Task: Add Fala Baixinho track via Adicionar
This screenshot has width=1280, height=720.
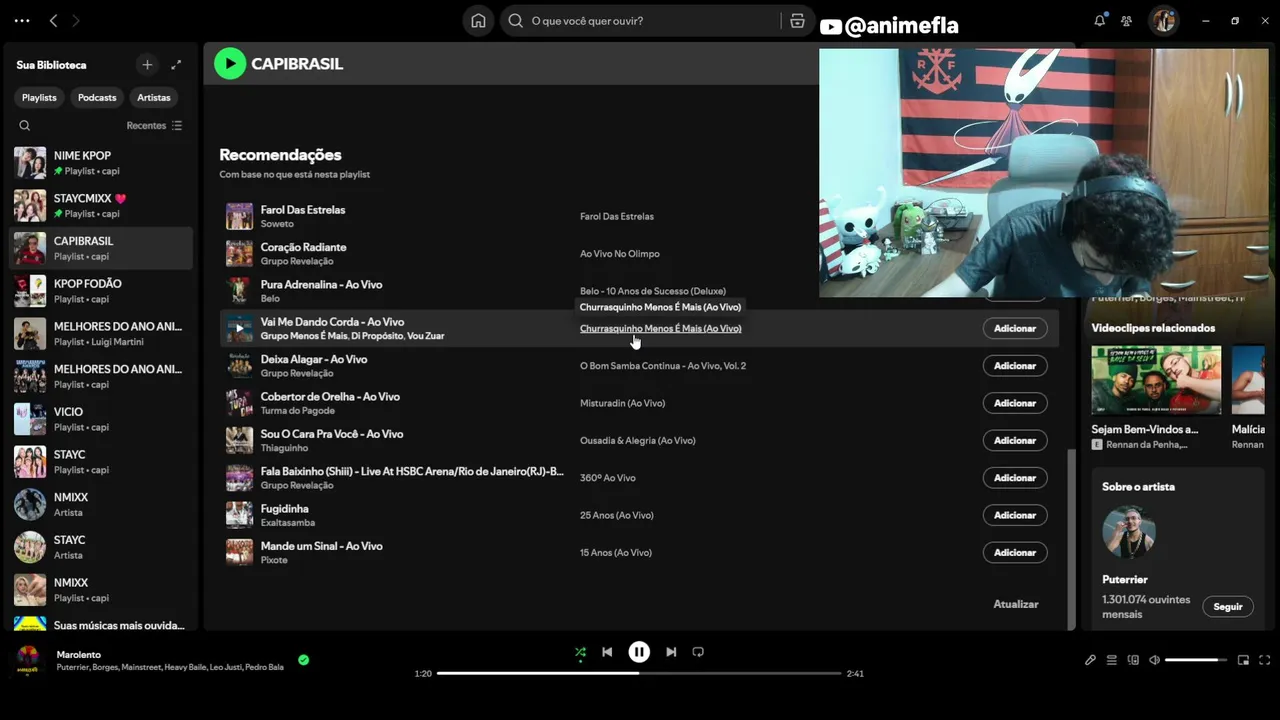Action: click(x=1015, y=478)
